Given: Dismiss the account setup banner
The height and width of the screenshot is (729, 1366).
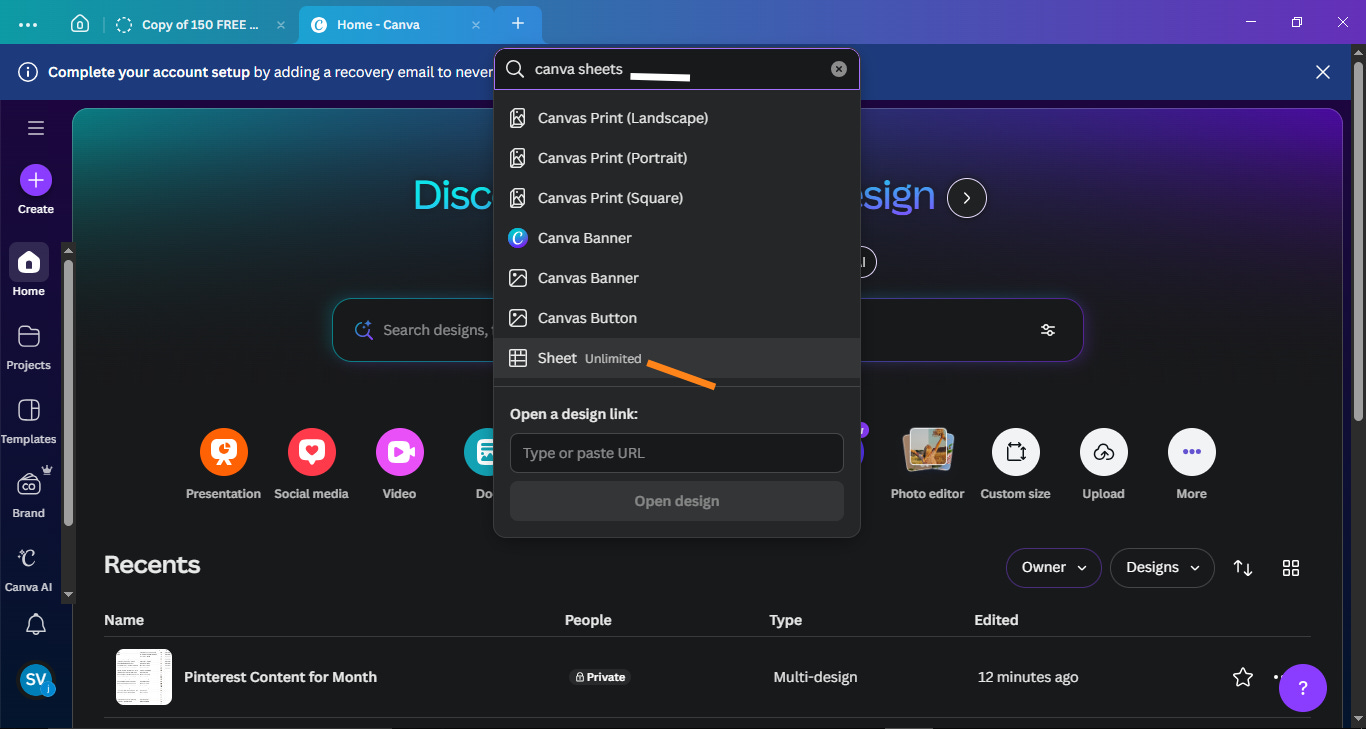Looking at the screenshot, I should pos(1323,72).
